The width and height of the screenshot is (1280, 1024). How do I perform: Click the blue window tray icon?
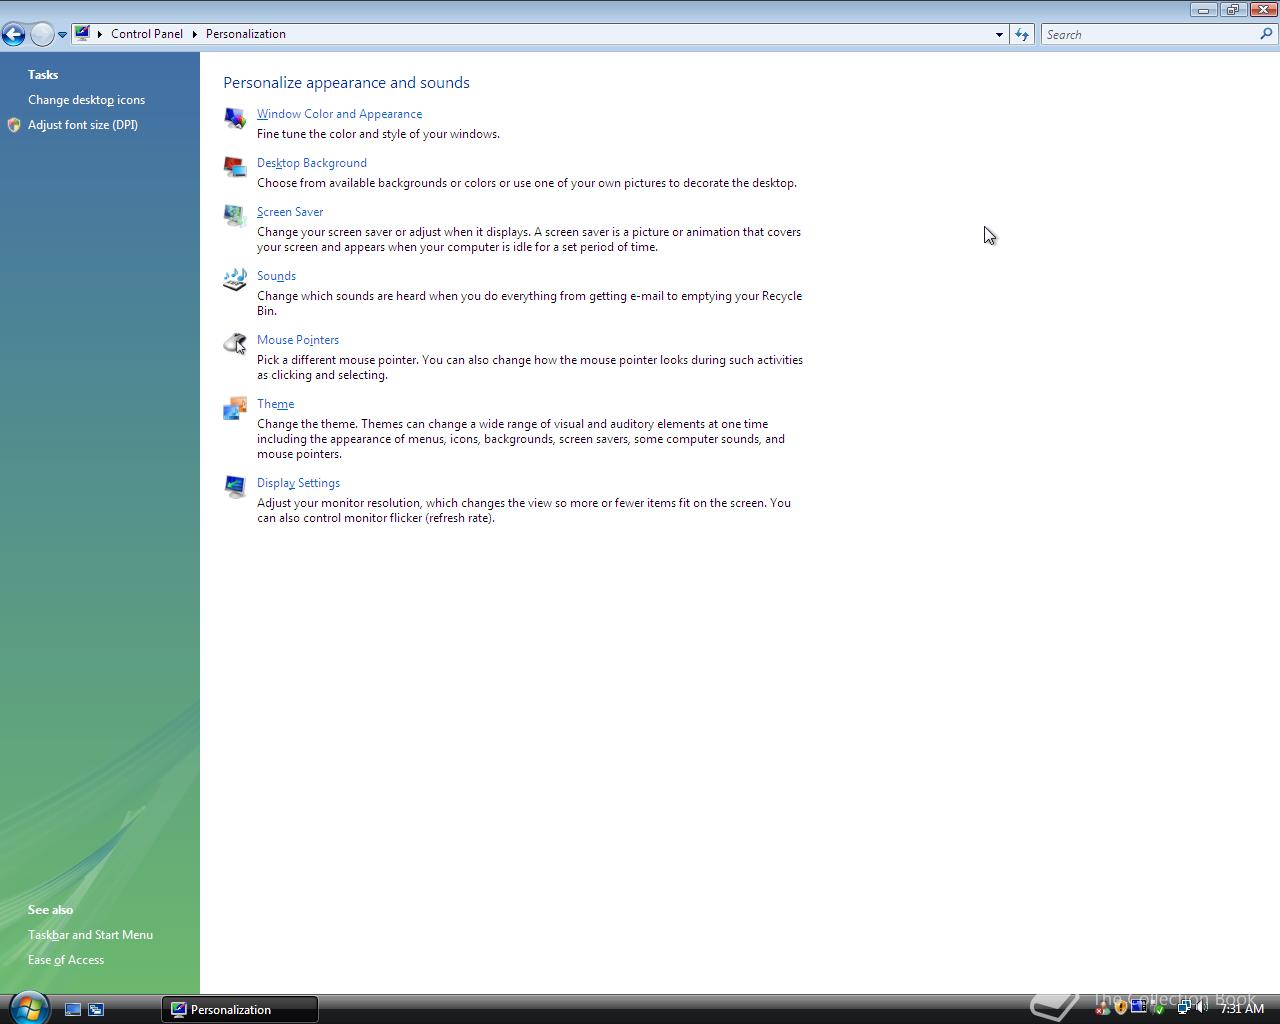point(1138,1006)
